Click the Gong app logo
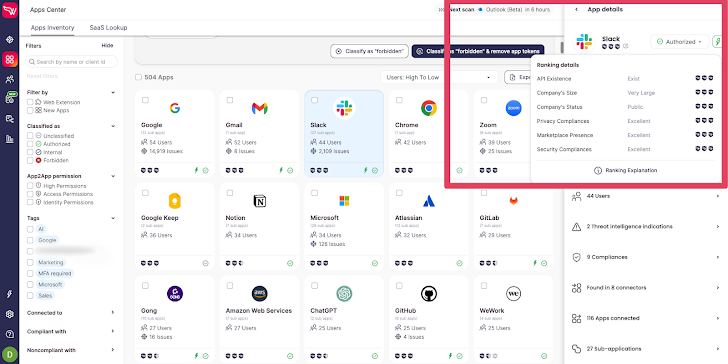Screen dimensions: 728x364 [x=175, y=294]
